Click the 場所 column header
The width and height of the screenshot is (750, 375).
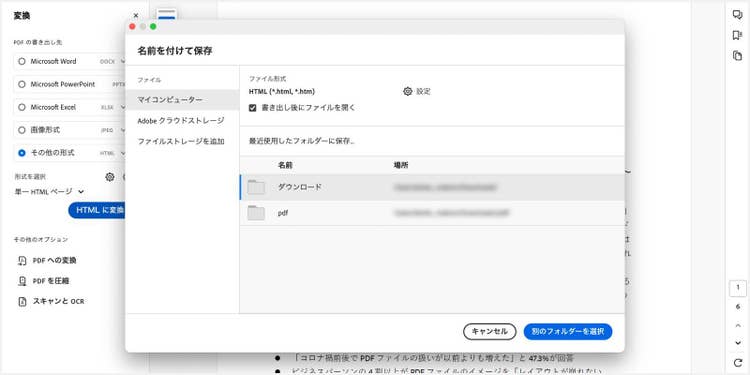click(x=401, y=165)
